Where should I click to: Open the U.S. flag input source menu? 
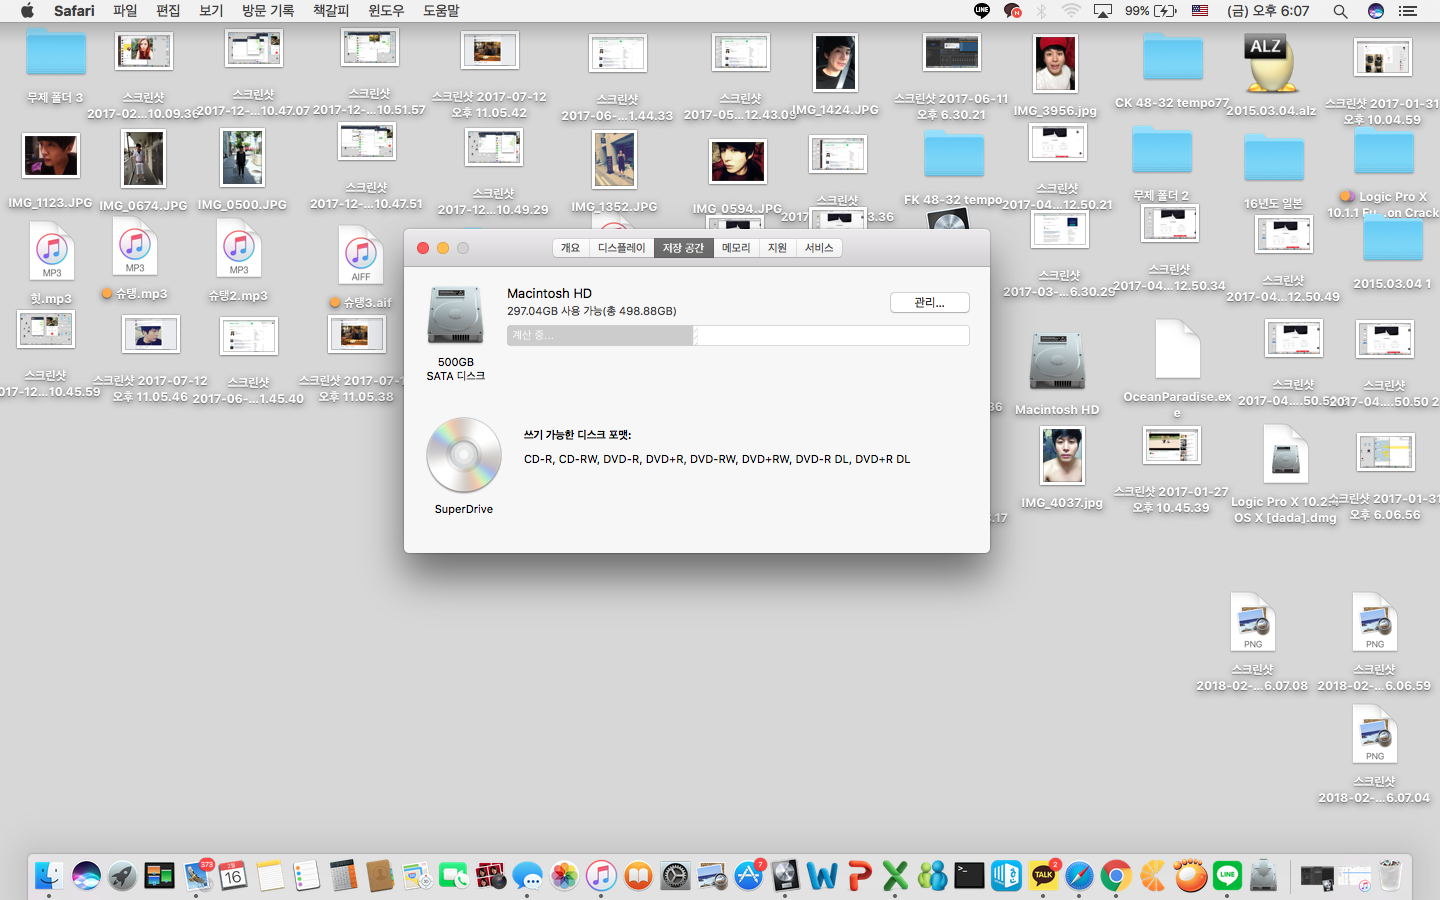[1200, 11]
